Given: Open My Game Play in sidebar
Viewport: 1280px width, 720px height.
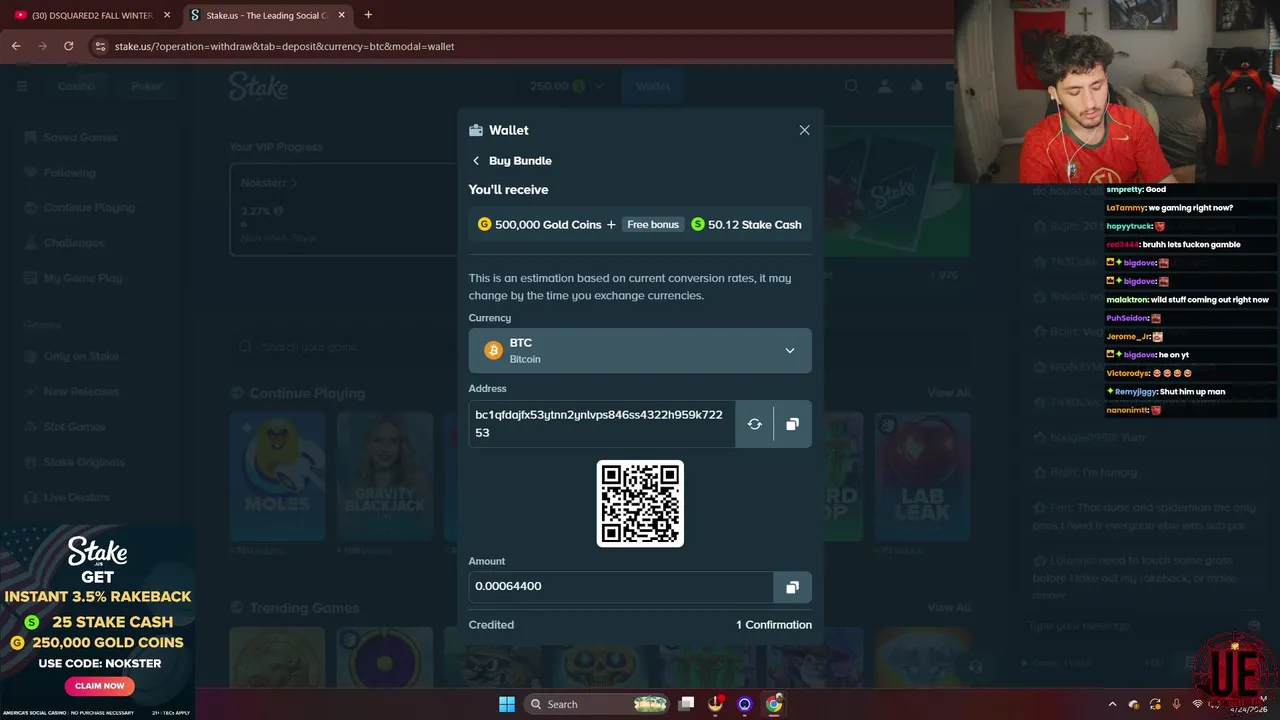Looking at the screenshot, I should click(82, 278).
